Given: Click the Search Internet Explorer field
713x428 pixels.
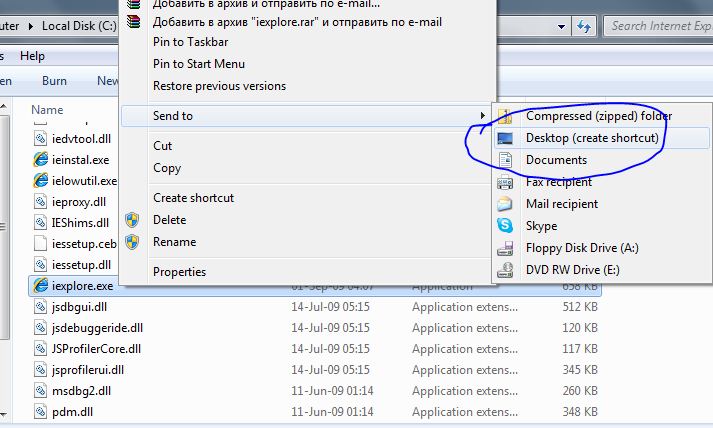Looking at the screenshot, I should (x=659, y=26).
